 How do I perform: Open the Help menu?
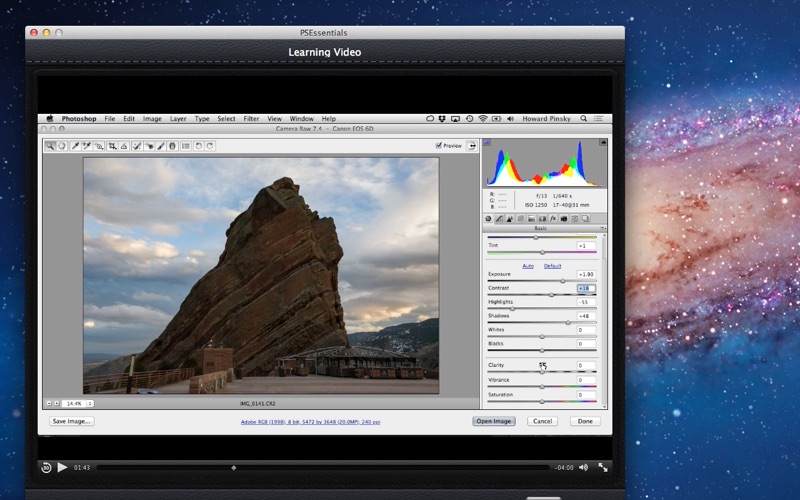click(329, 118)
